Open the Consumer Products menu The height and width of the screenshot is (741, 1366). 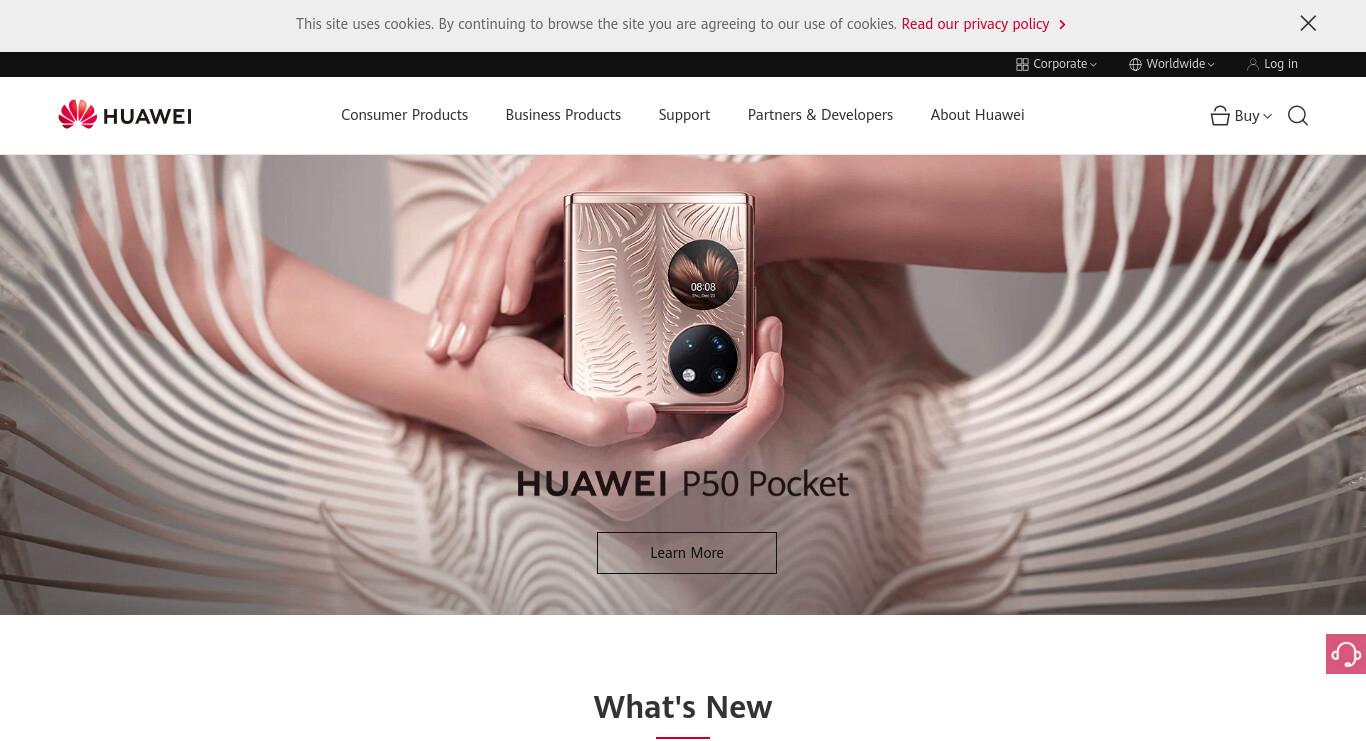404,115
